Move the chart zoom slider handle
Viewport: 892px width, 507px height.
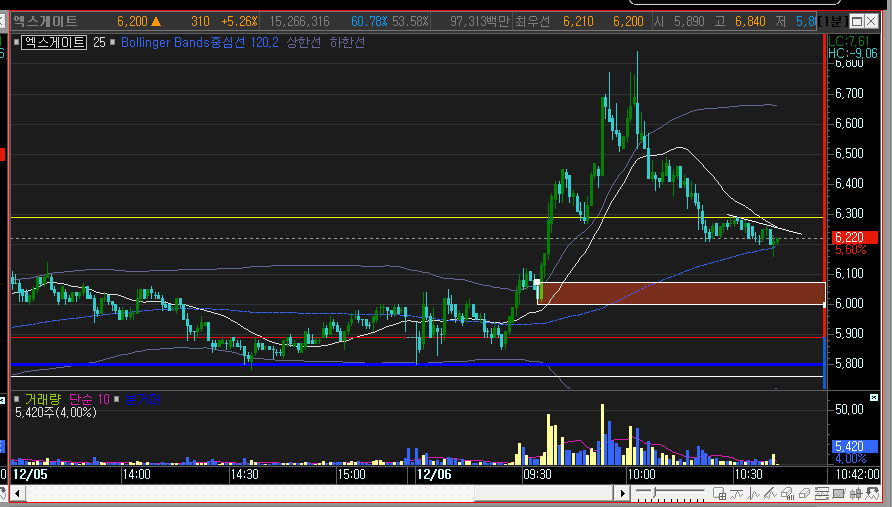tap(654, 492)
